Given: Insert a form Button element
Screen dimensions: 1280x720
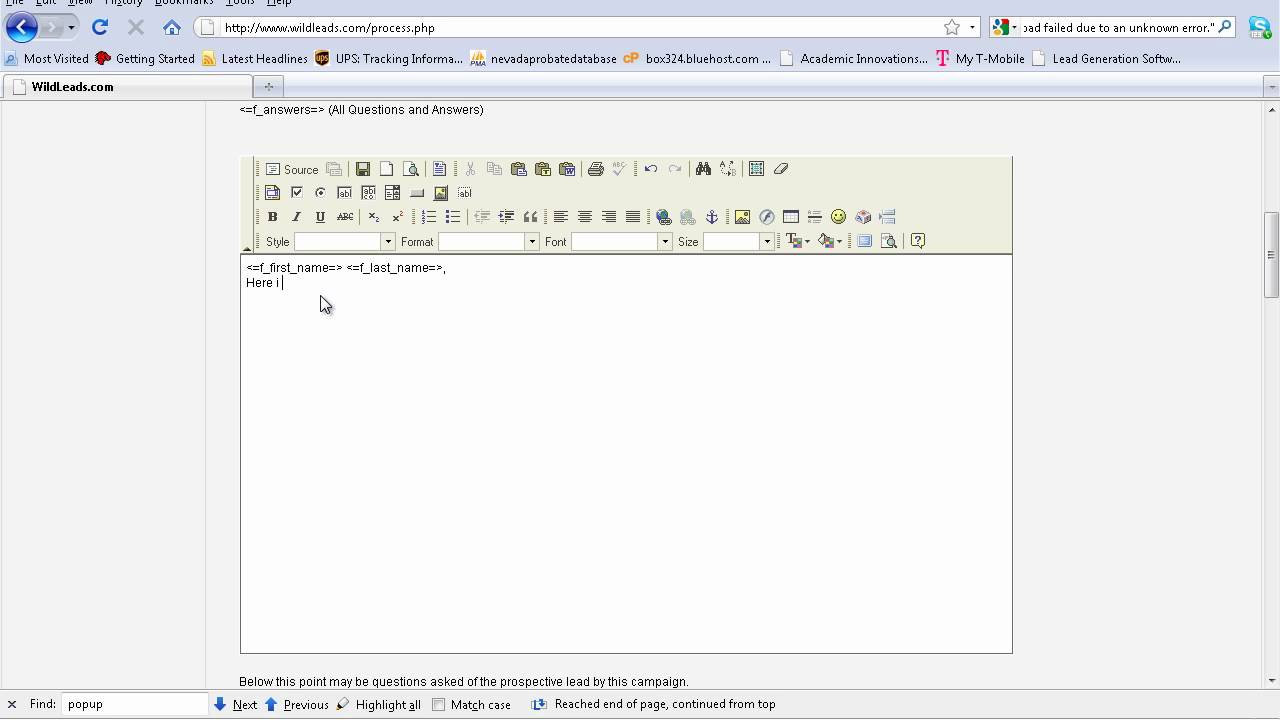Looking at the screenshot, I should click(x=417, y=193).
